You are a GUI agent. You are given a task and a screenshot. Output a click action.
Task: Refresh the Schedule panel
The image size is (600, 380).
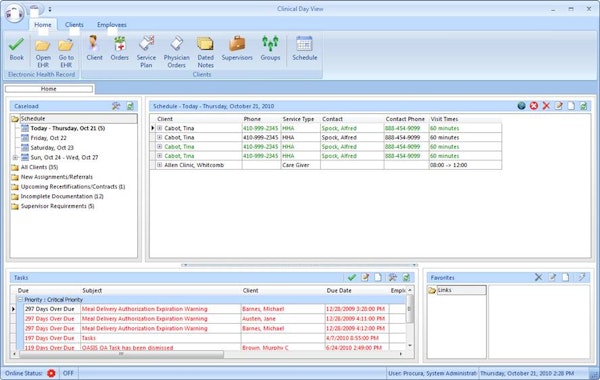pos(583,106)
